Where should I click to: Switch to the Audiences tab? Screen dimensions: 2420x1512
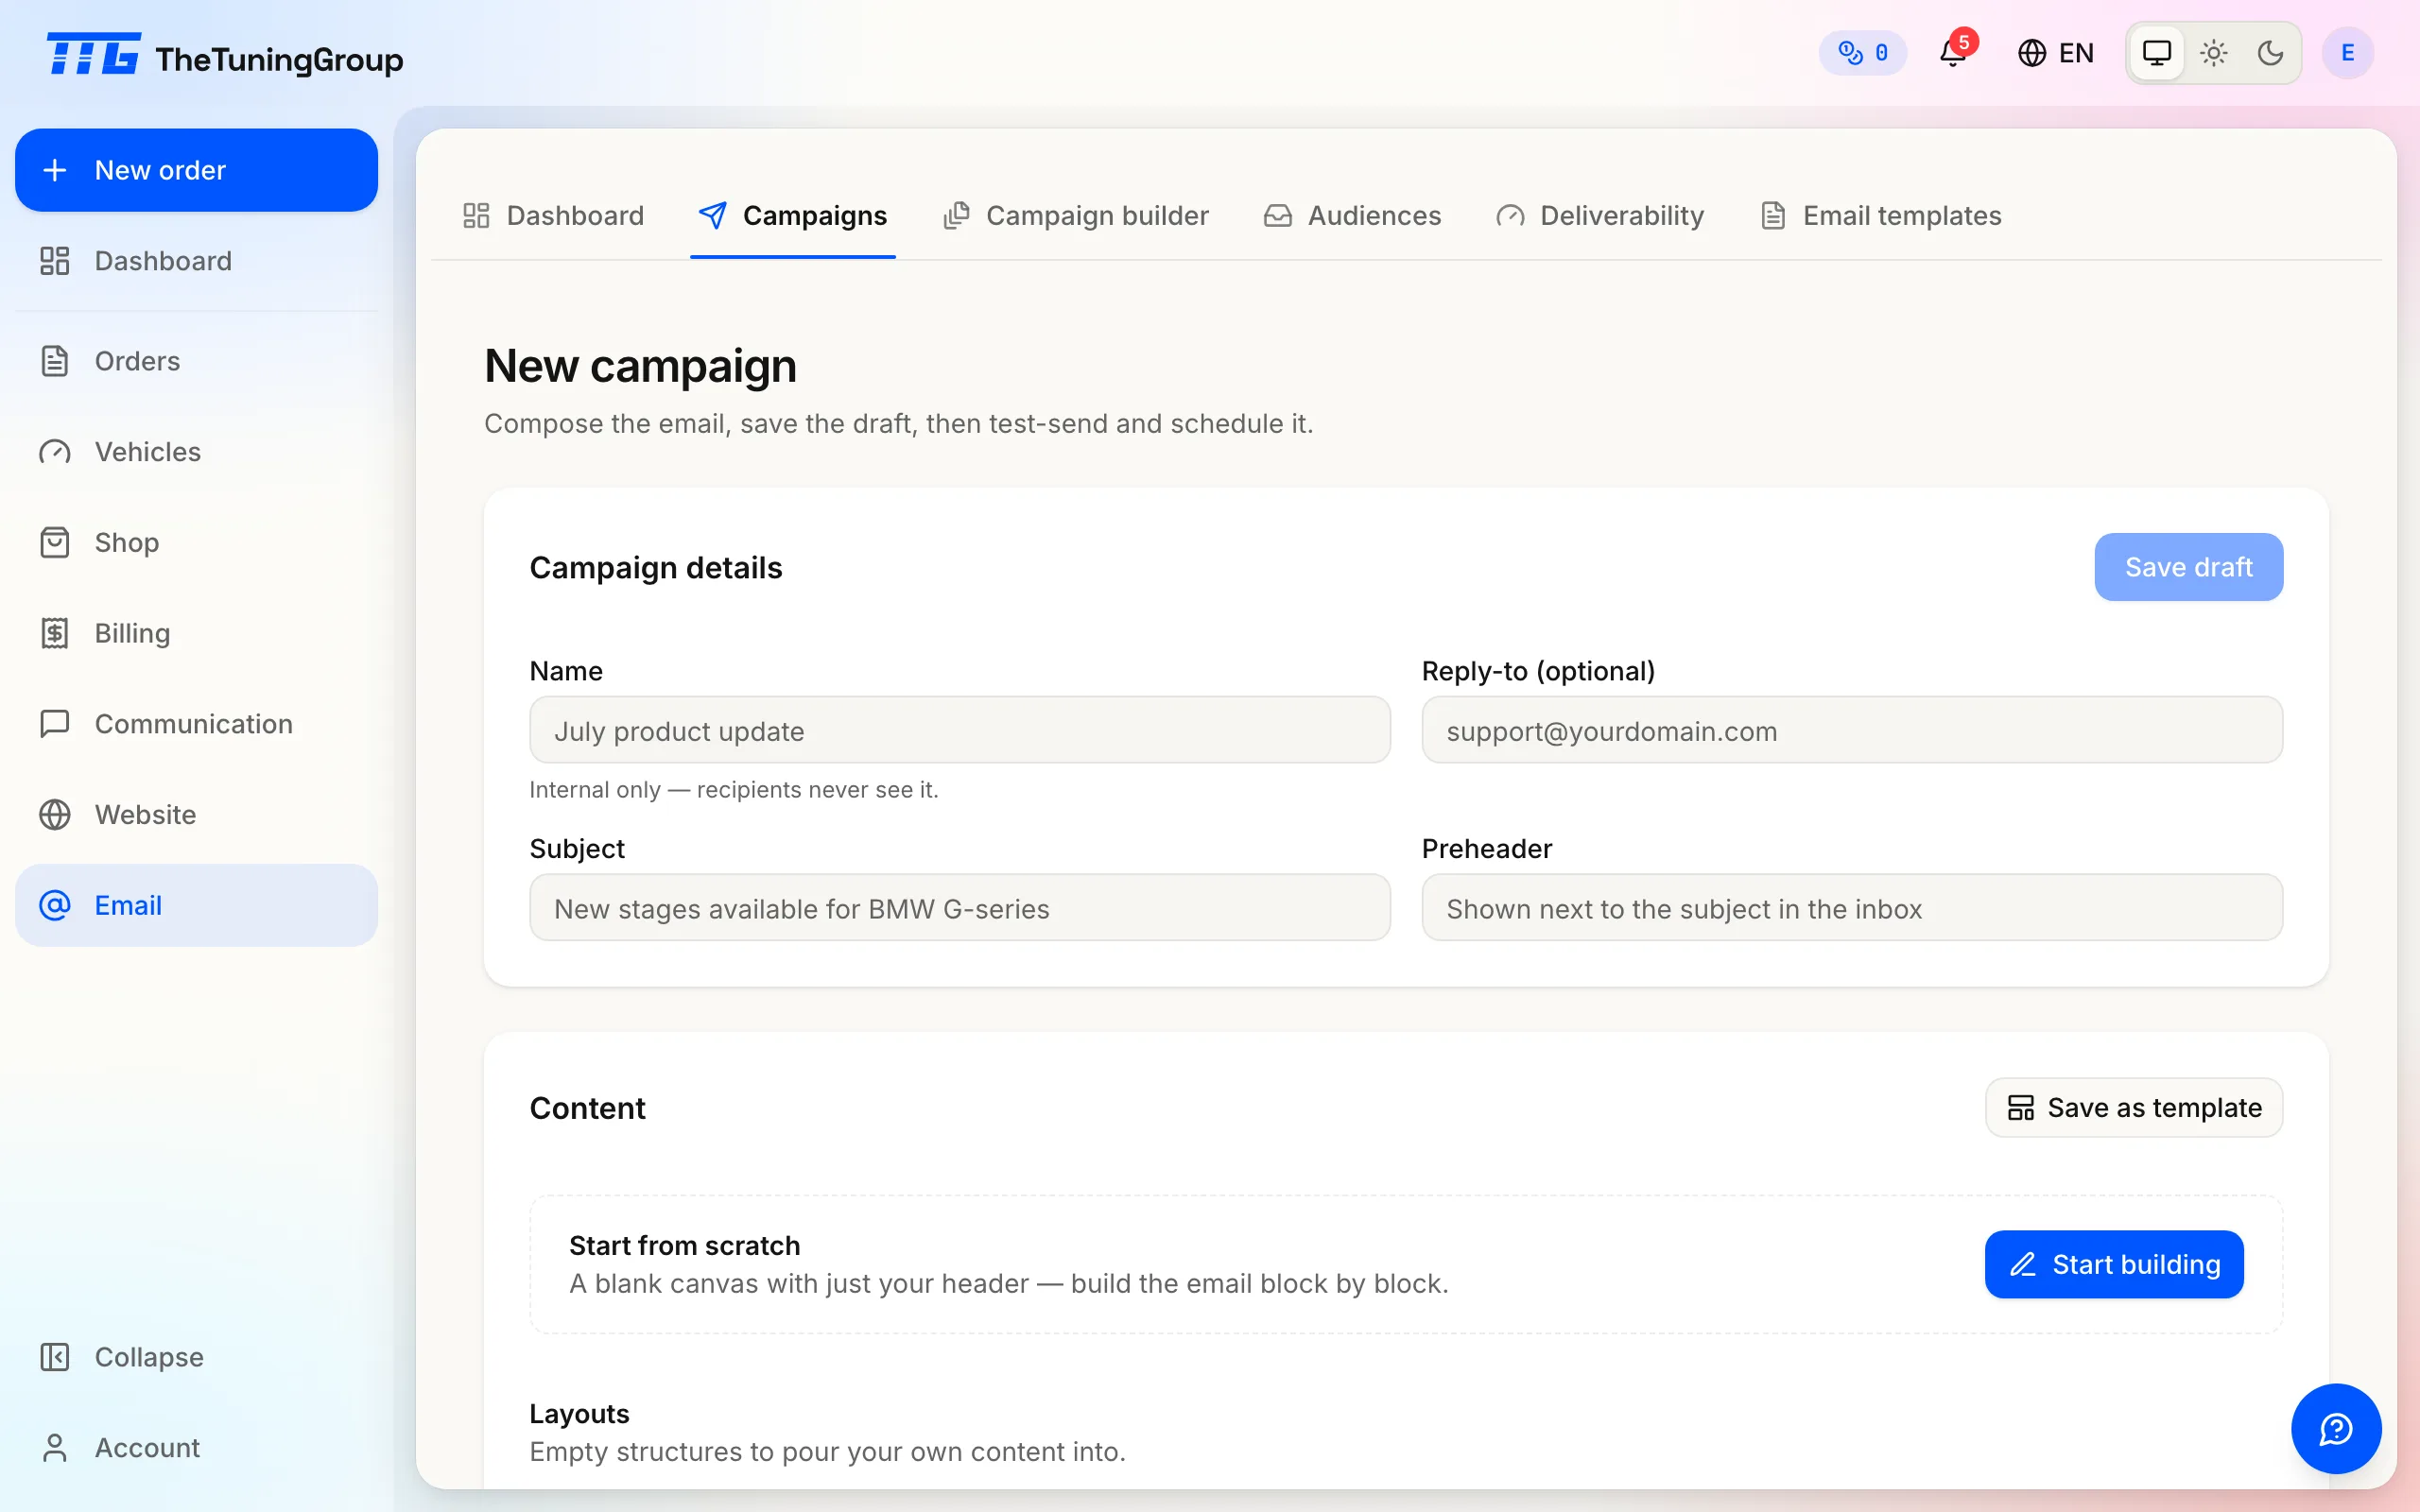1352,216
